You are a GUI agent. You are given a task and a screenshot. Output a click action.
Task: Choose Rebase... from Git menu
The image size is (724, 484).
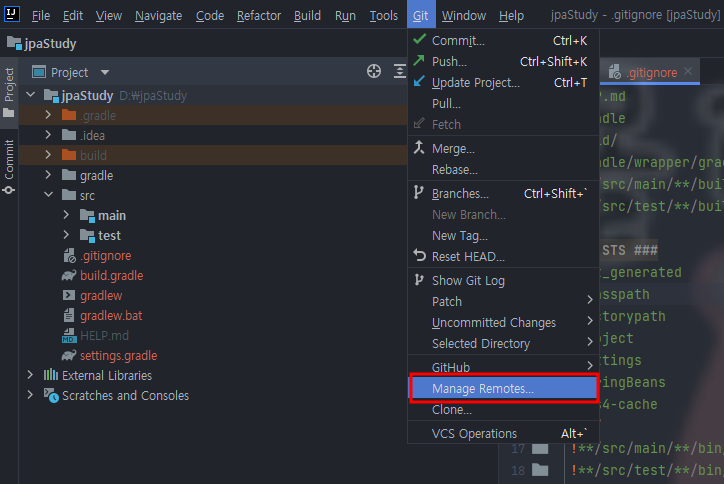tap(503, 169)
